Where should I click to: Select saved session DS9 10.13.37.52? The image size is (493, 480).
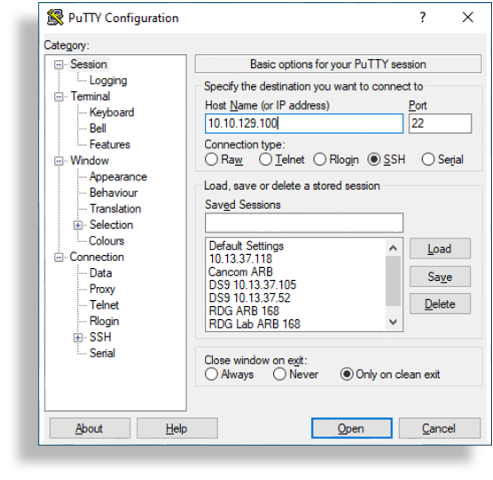[x=249, y=298]
